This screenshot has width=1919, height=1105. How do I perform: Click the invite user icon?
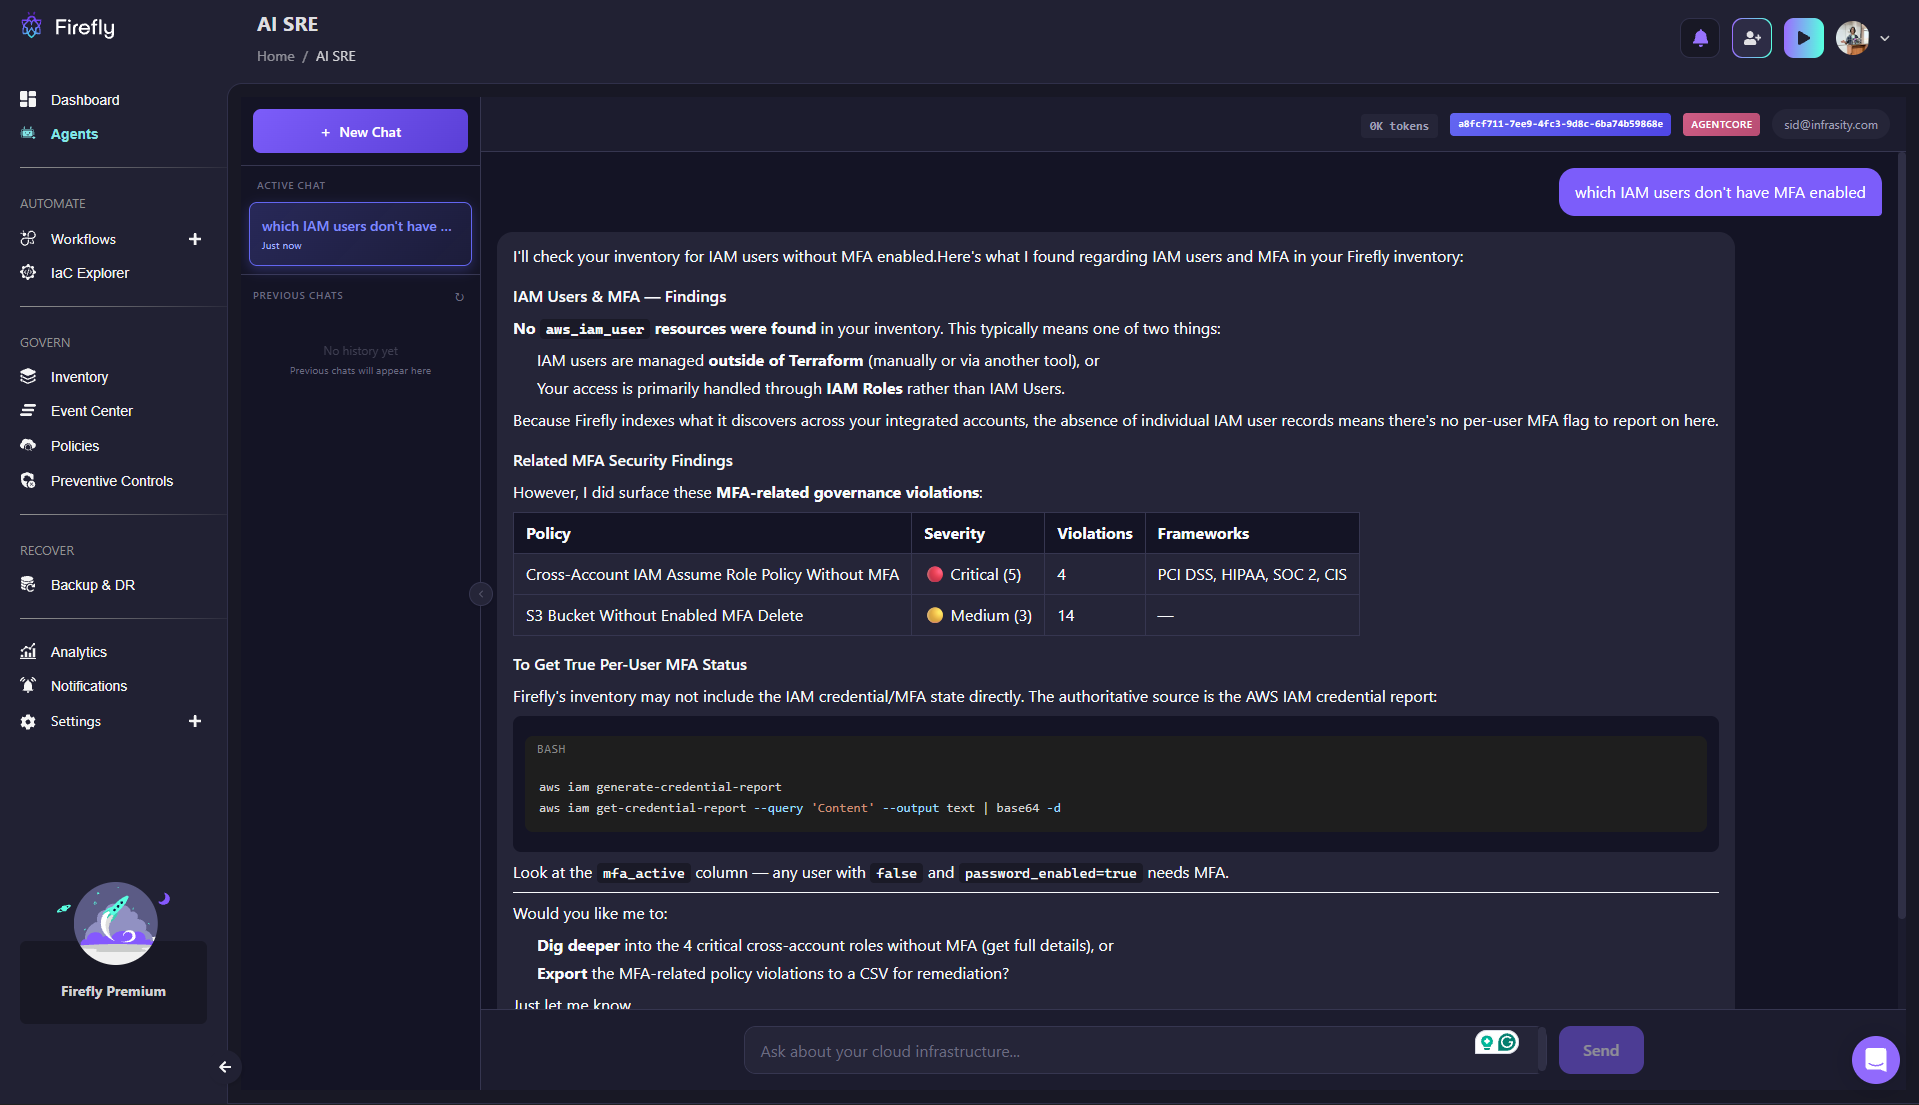[1752, 38]
